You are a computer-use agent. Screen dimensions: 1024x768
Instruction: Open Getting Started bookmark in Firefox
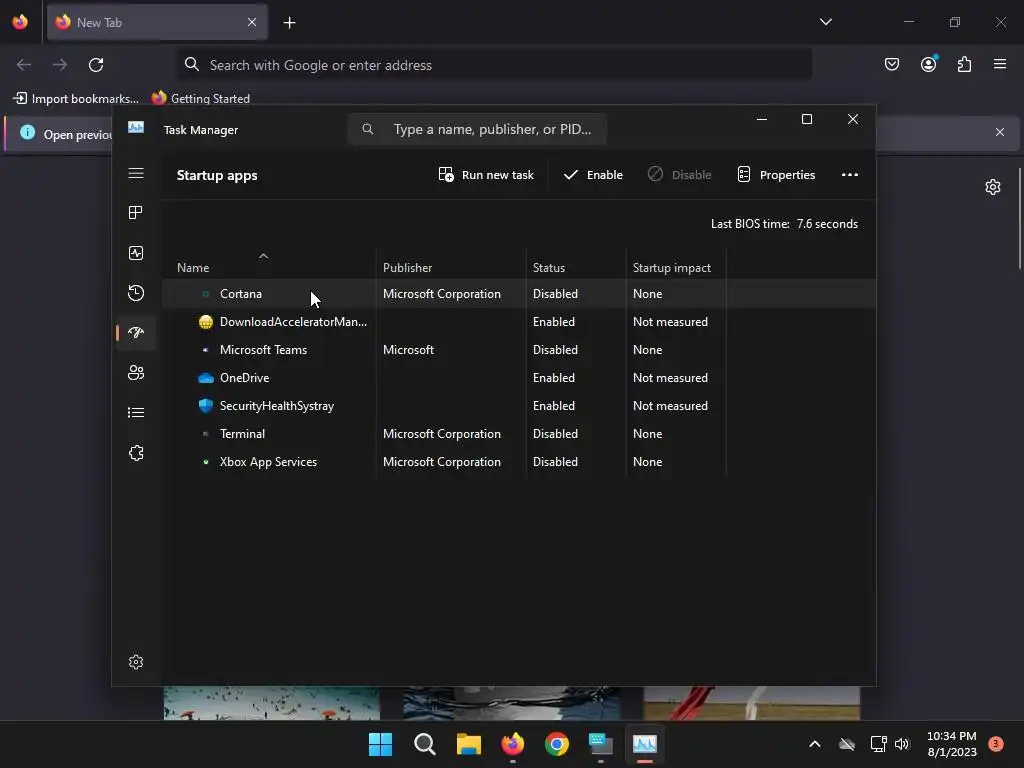[201, 99]
